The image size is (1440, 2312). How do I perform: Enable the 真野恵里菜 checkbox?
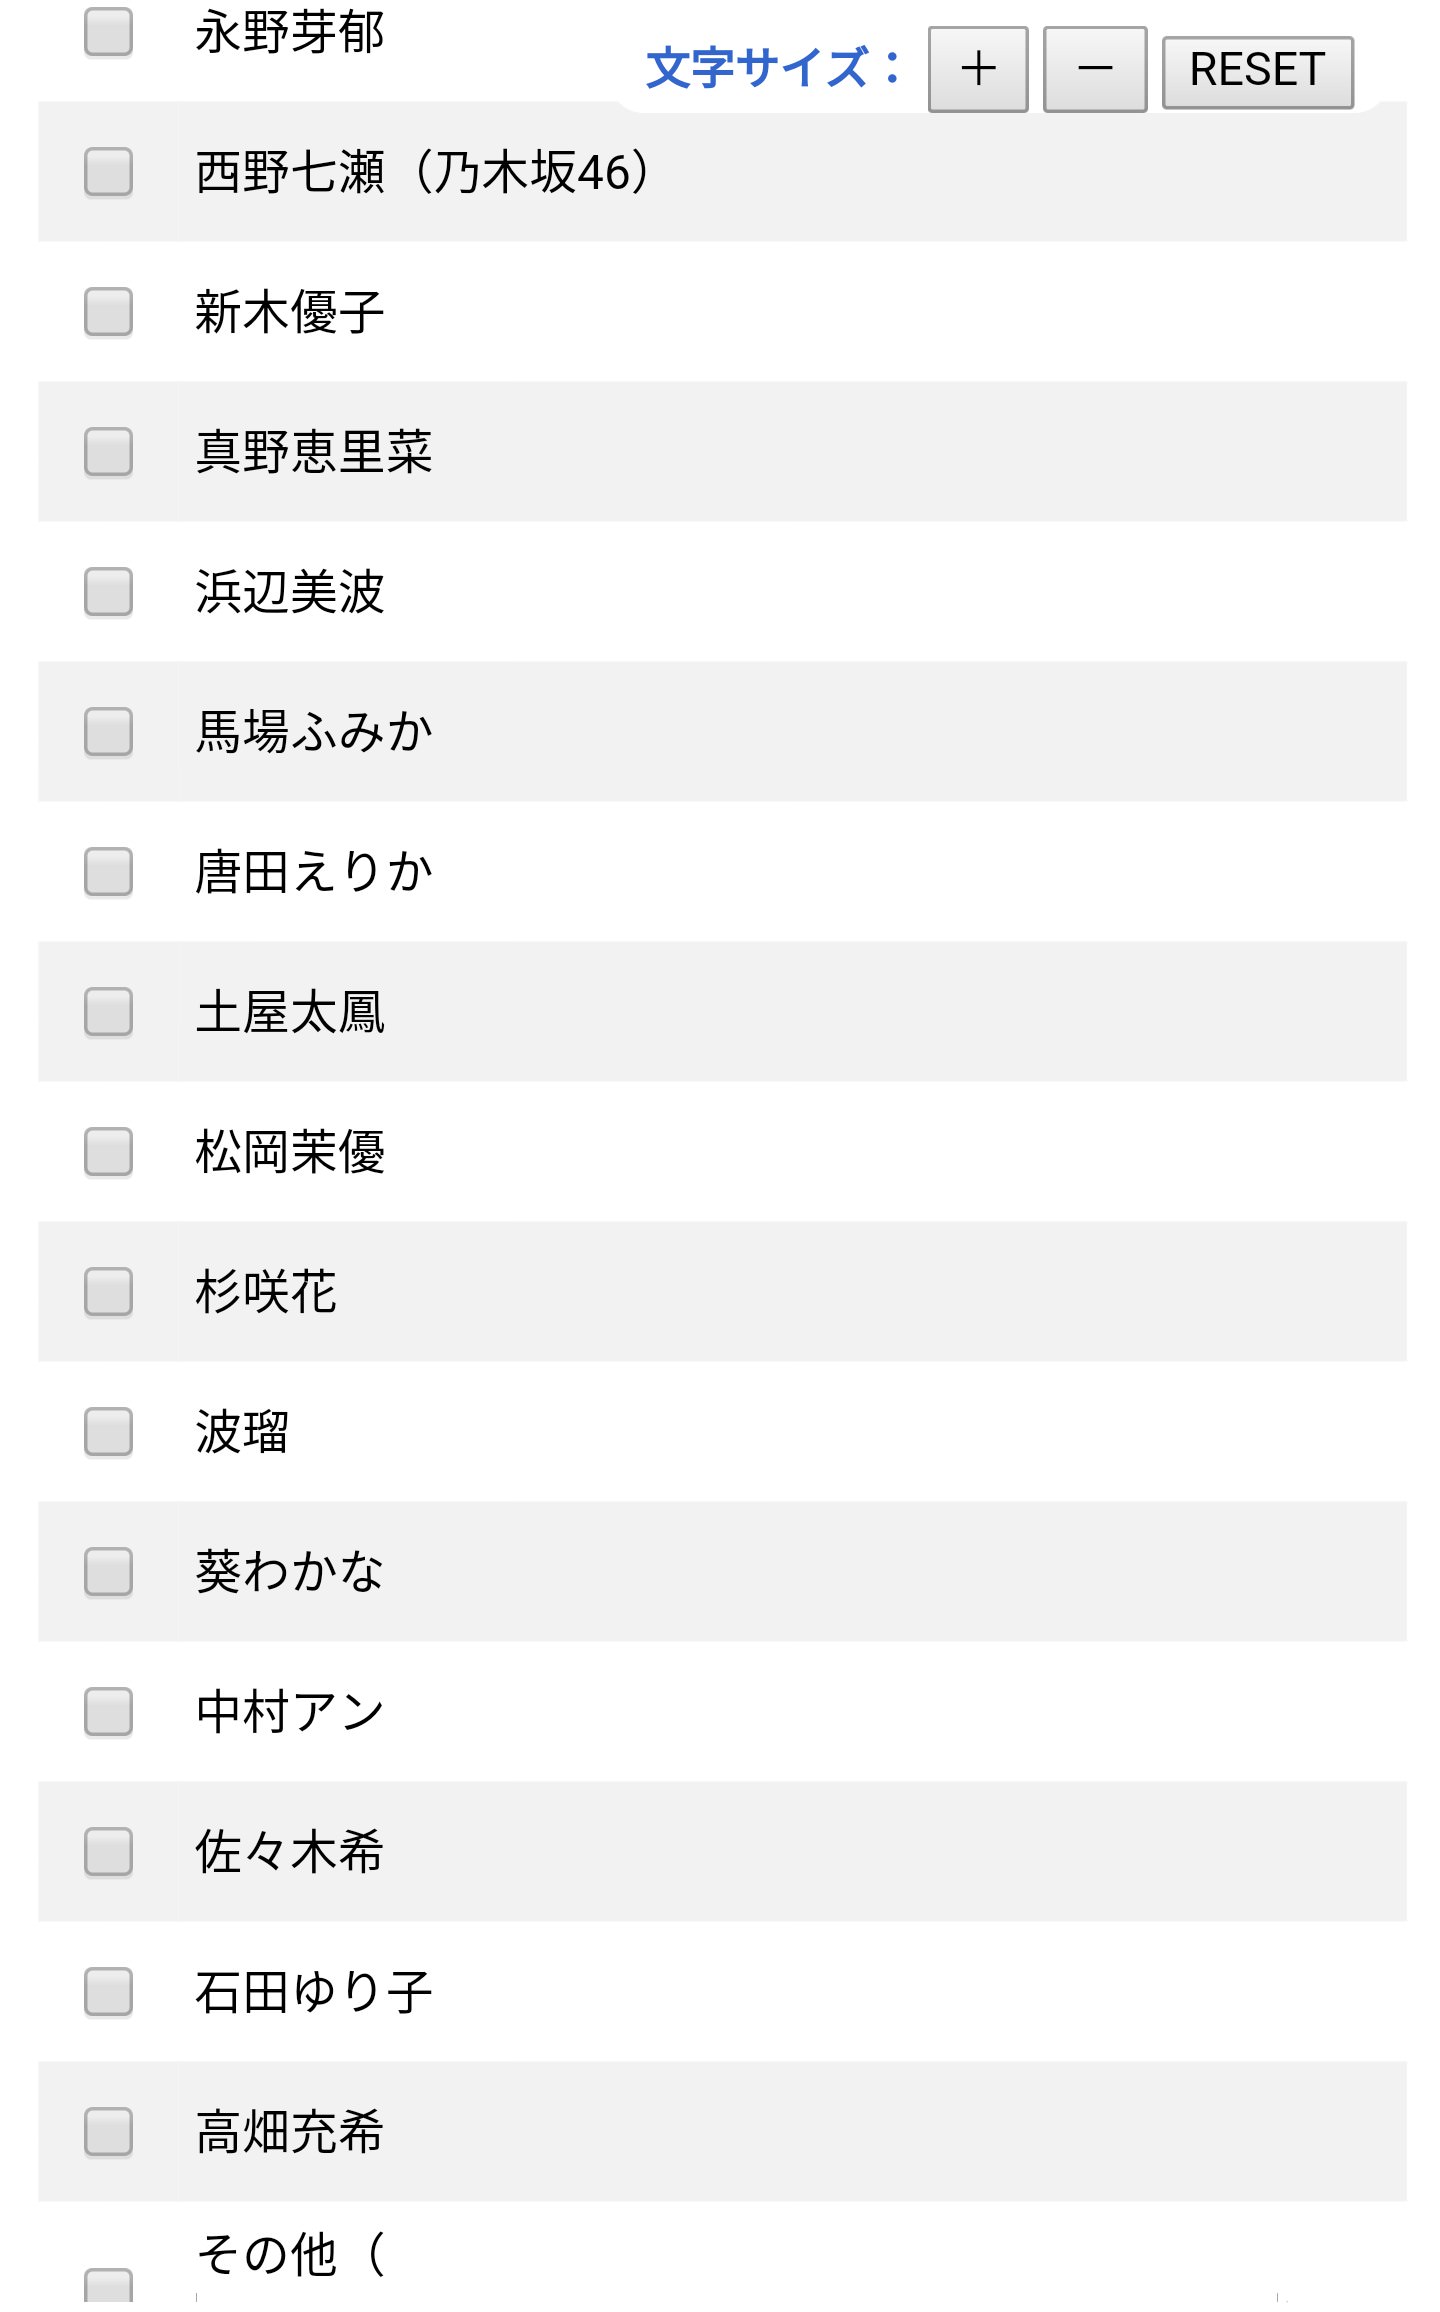click(109, 452)
